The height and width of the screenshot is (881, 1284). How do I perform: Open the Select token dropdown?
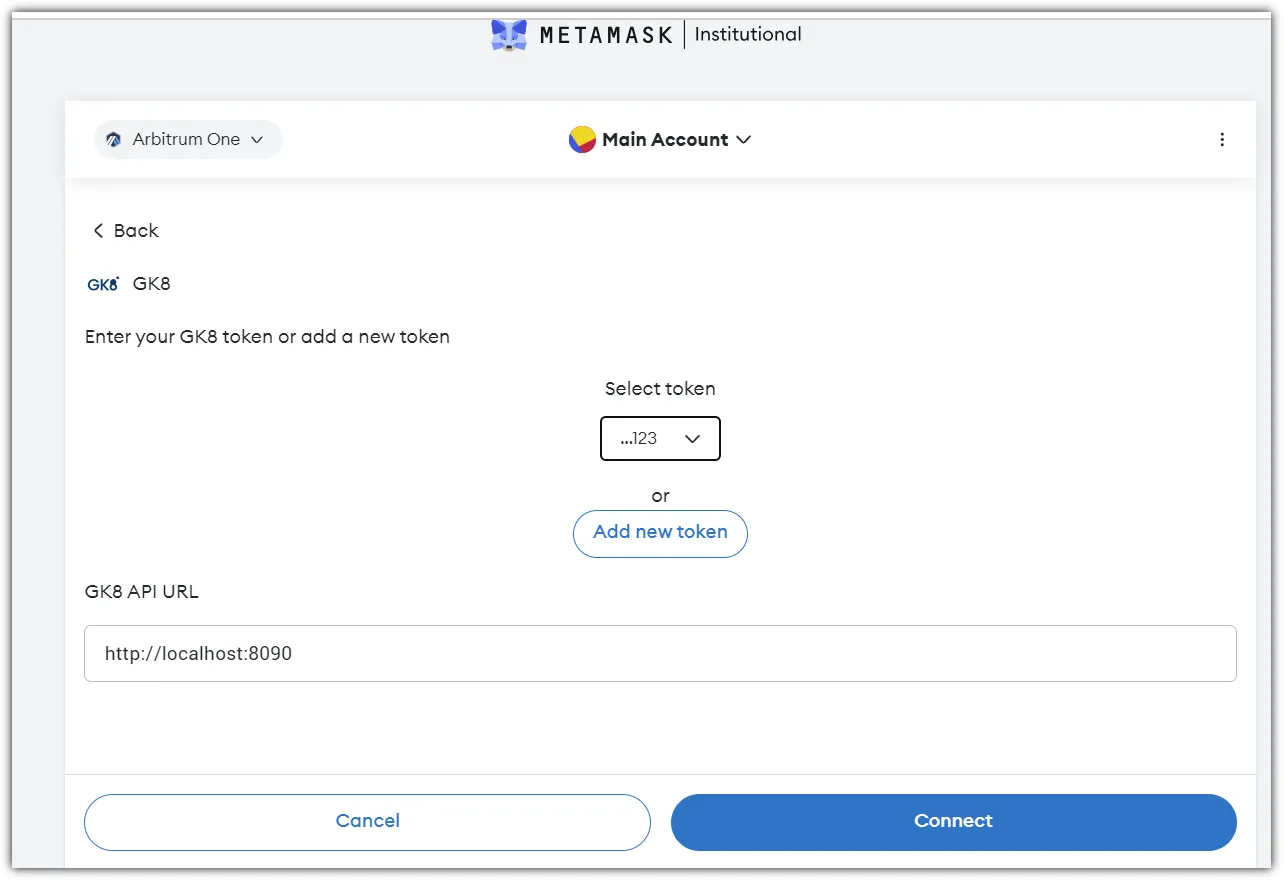660,439
